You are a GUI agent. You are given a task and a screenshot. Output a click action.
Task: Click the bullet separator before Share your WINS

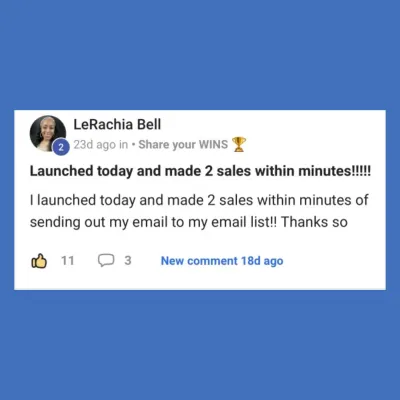[x=133, y=145]
